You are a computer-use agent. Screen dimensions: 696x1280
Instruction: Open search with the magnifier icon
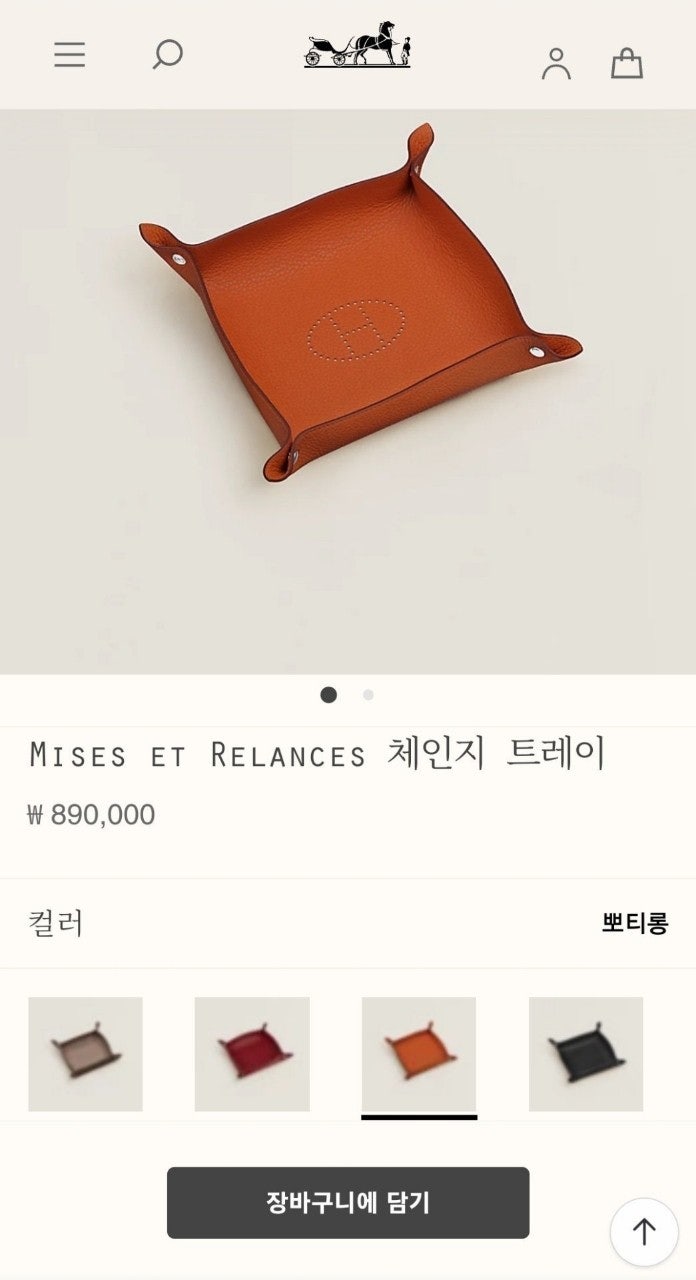pos(167,54)
